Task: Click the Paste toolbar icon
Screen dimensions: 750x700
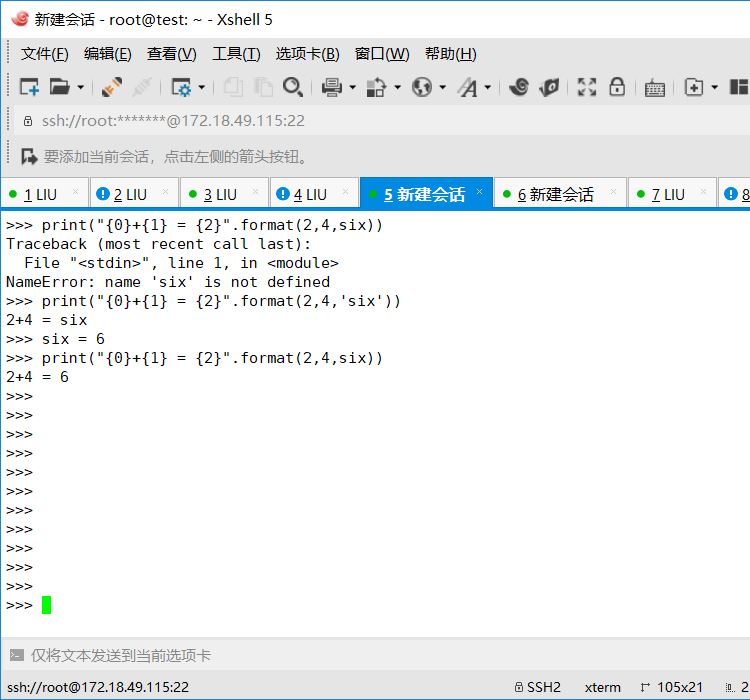Action: (263, 87)
